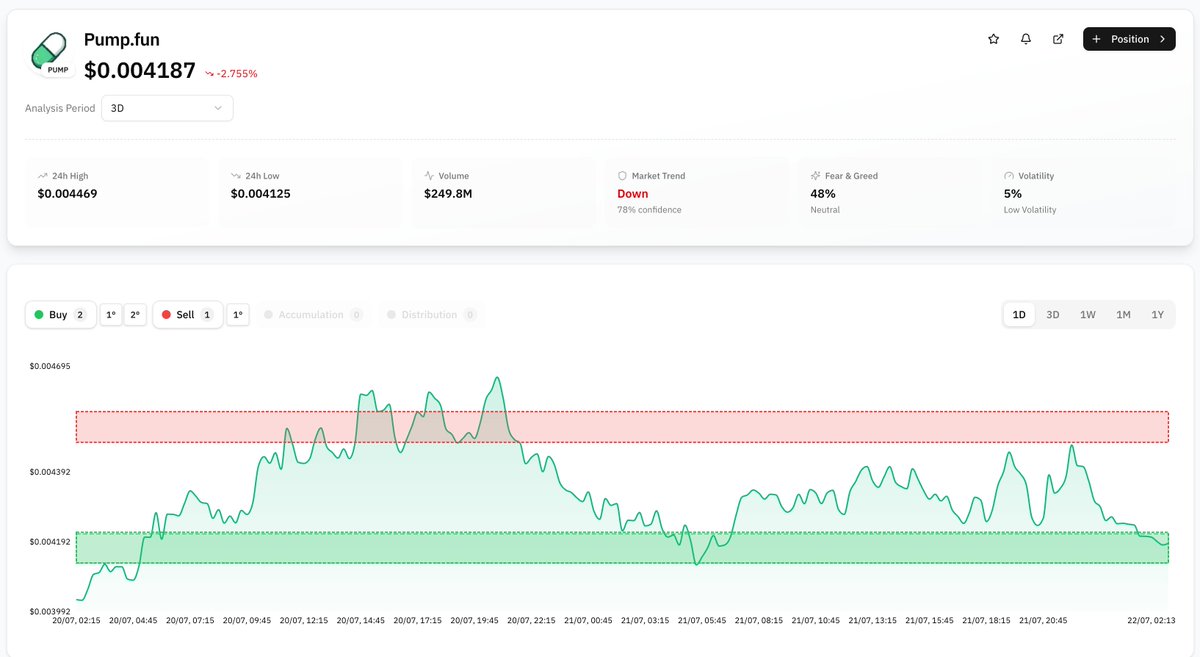Click the green buy zone band
The height and width of the screenshot is (657, 1200).
tap(622, 548)
